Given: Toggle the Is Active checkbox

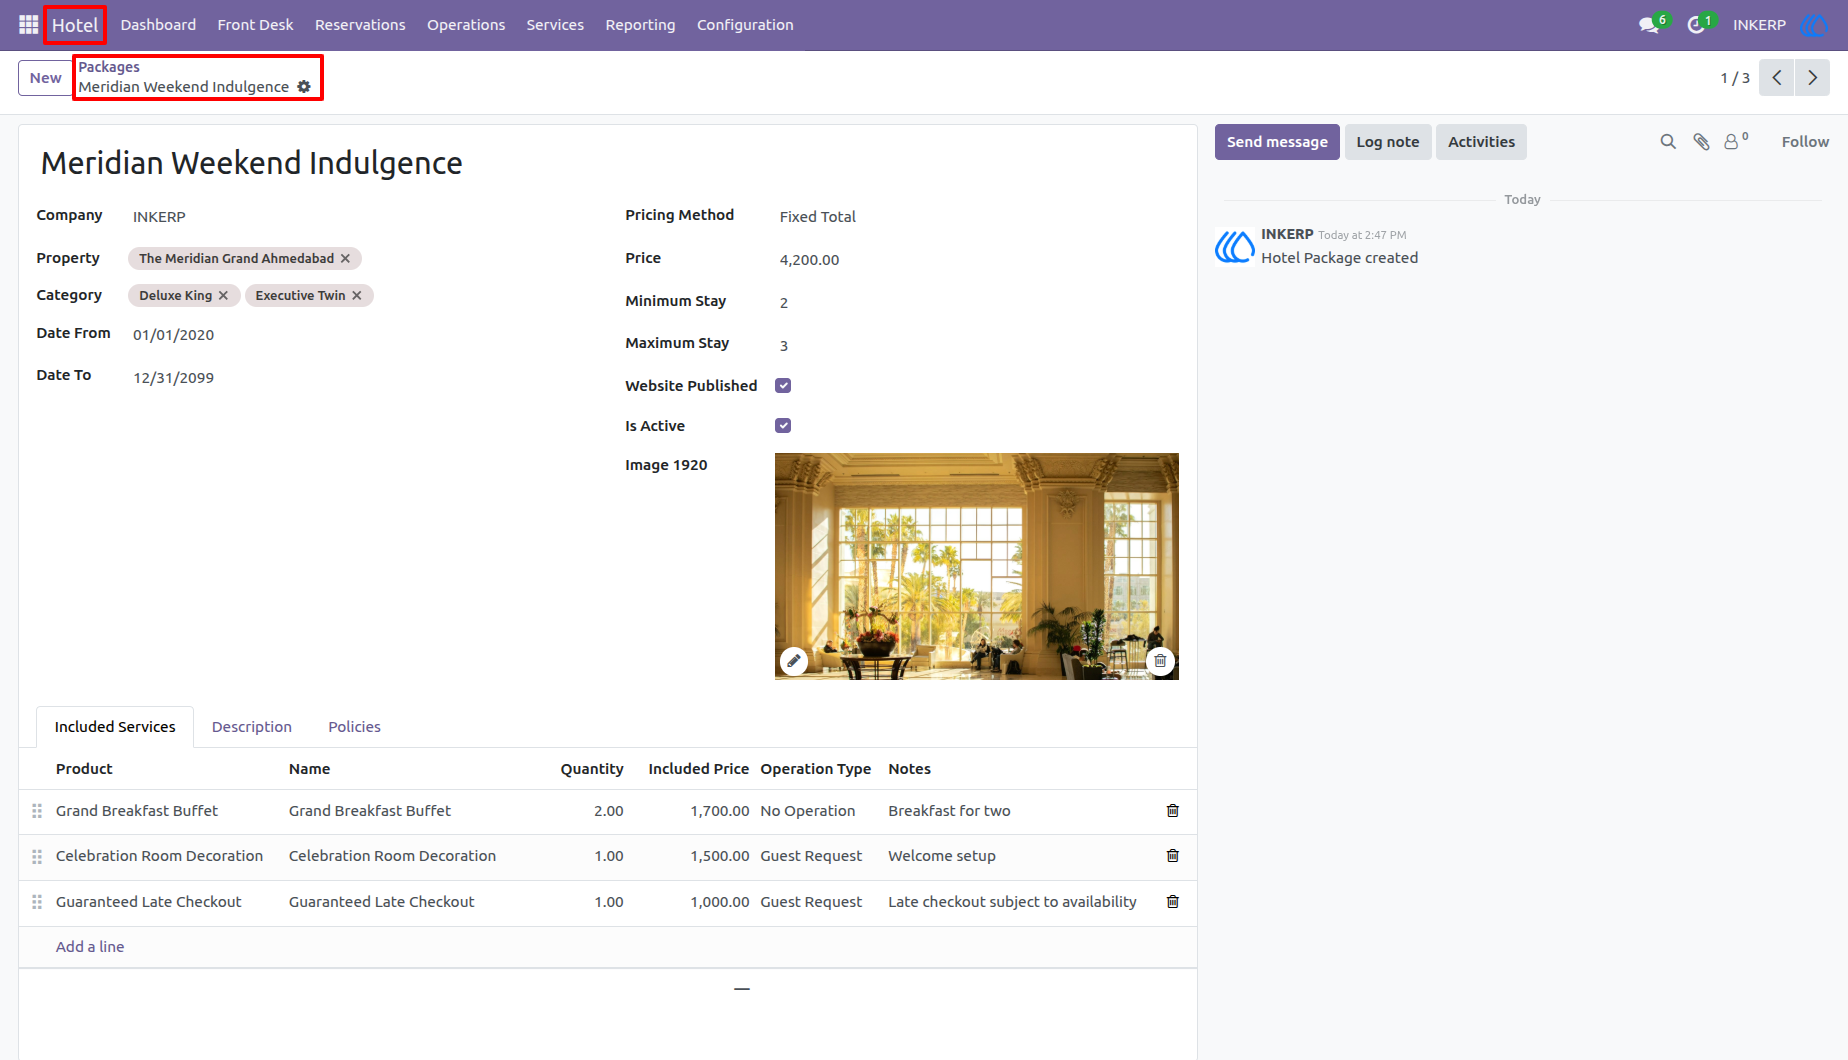Looking at the screenshot, I should click(x=783, y=426).
